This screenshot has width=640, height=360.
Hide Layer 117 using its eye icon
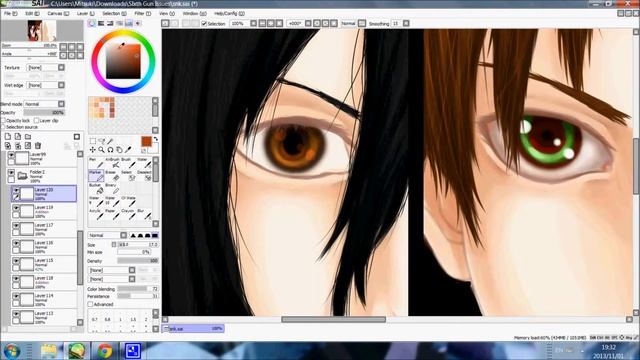coord(16,226)
